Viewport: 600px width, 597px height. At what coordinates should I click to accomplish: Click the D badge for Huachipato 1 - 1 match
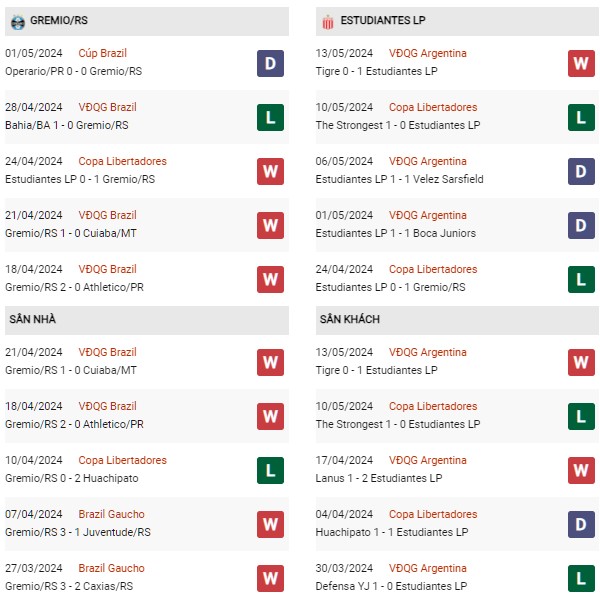(x=581, y=524)
